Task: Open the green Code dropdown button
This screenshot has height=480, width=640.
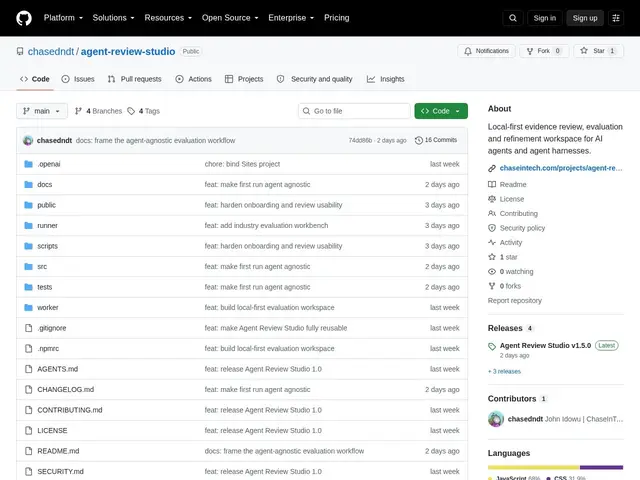Action: point(441,111)
